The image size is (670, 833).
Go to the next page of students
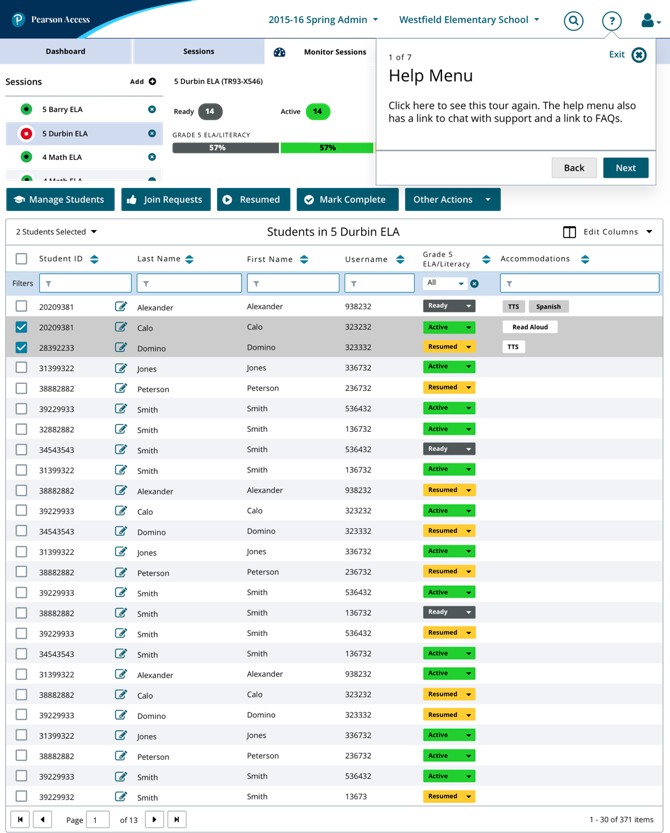click(x=154, y=819)
